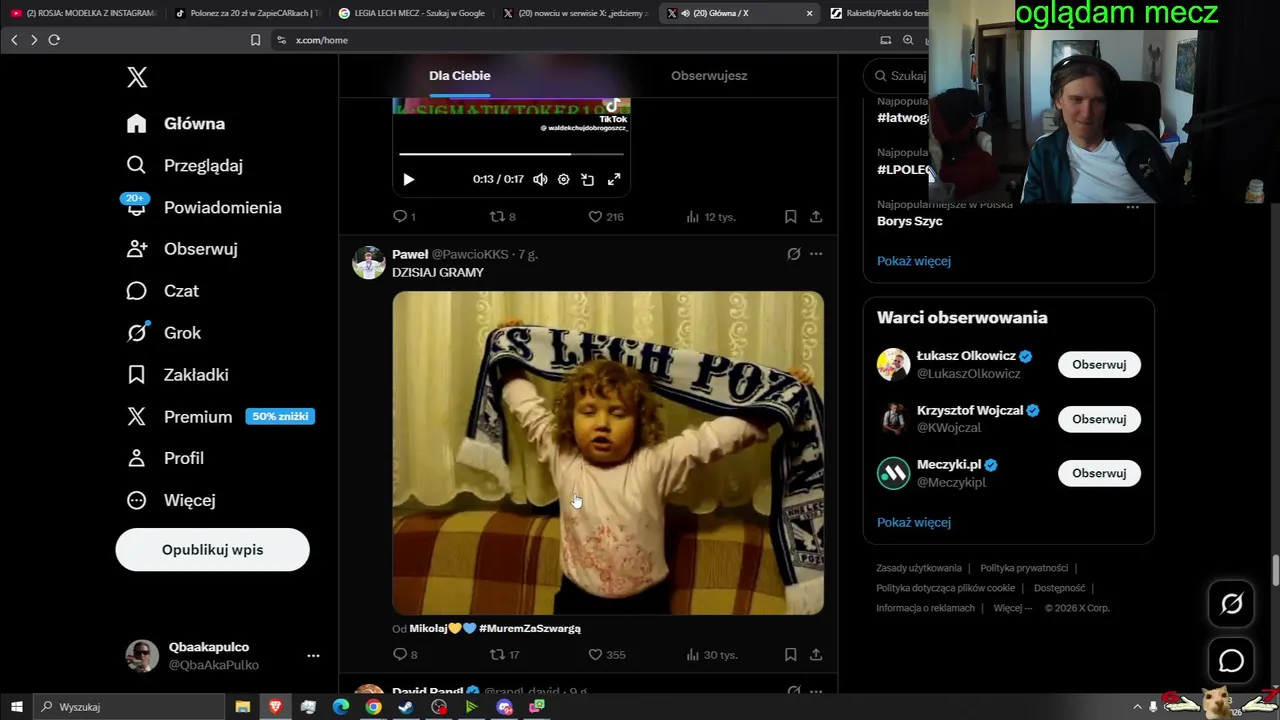Image resolution: width=1280 pixels, height=720 pixels.
Task: Open Zasady użytkowania footer link
Action: [919, 568]
